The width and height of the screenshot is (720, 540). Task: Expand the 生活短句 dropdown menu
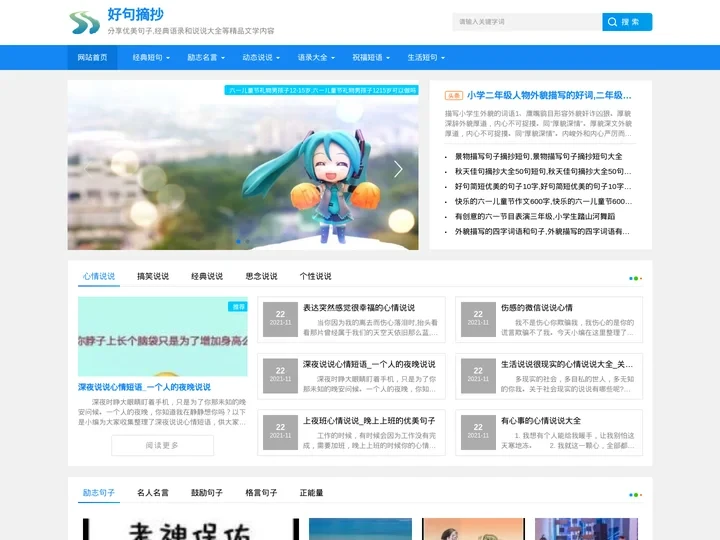tap(426, 57)
